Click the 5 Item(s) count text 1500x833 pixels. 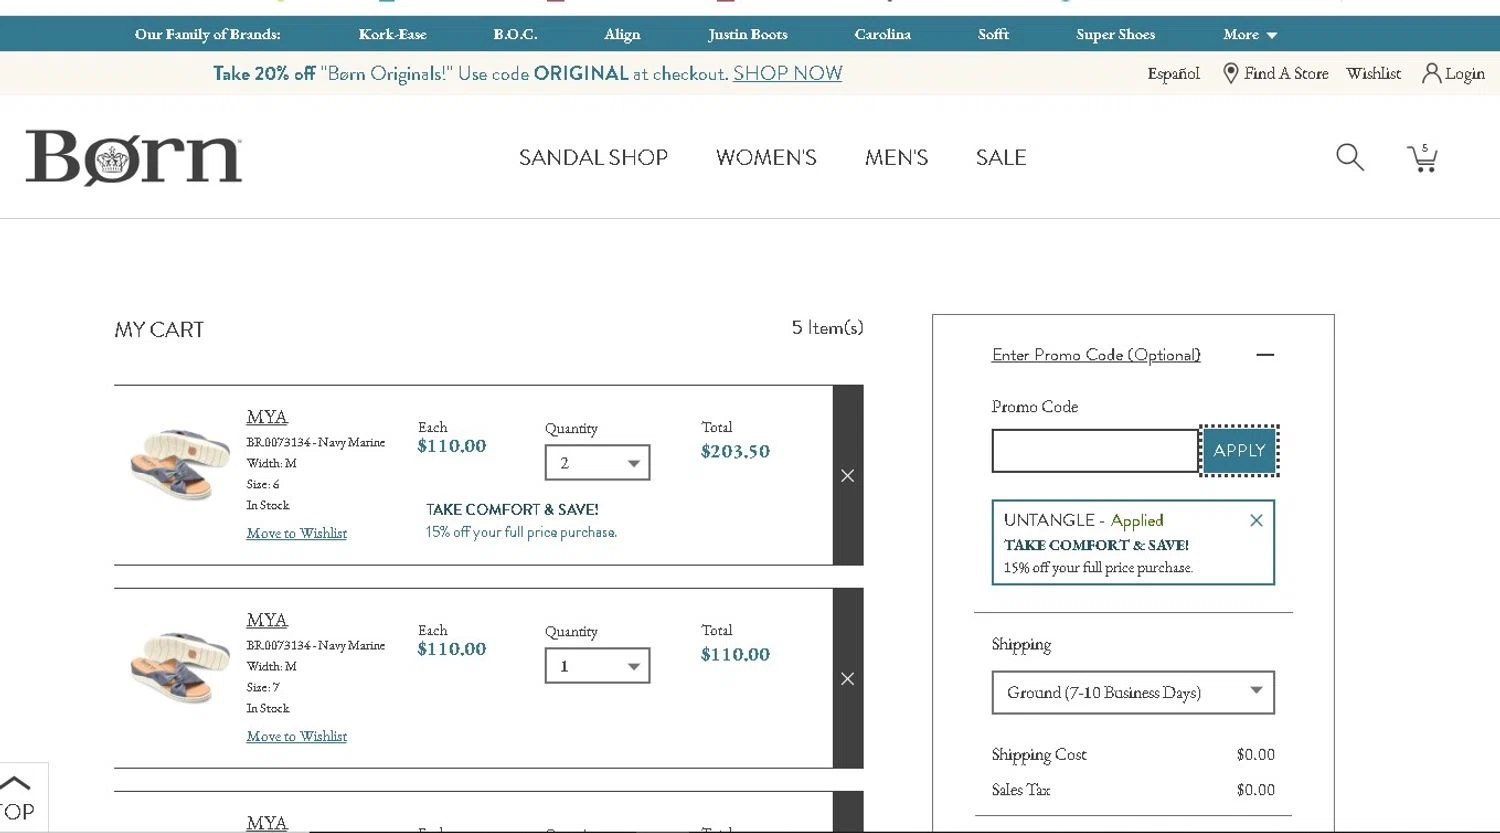[x=827, y=328]
